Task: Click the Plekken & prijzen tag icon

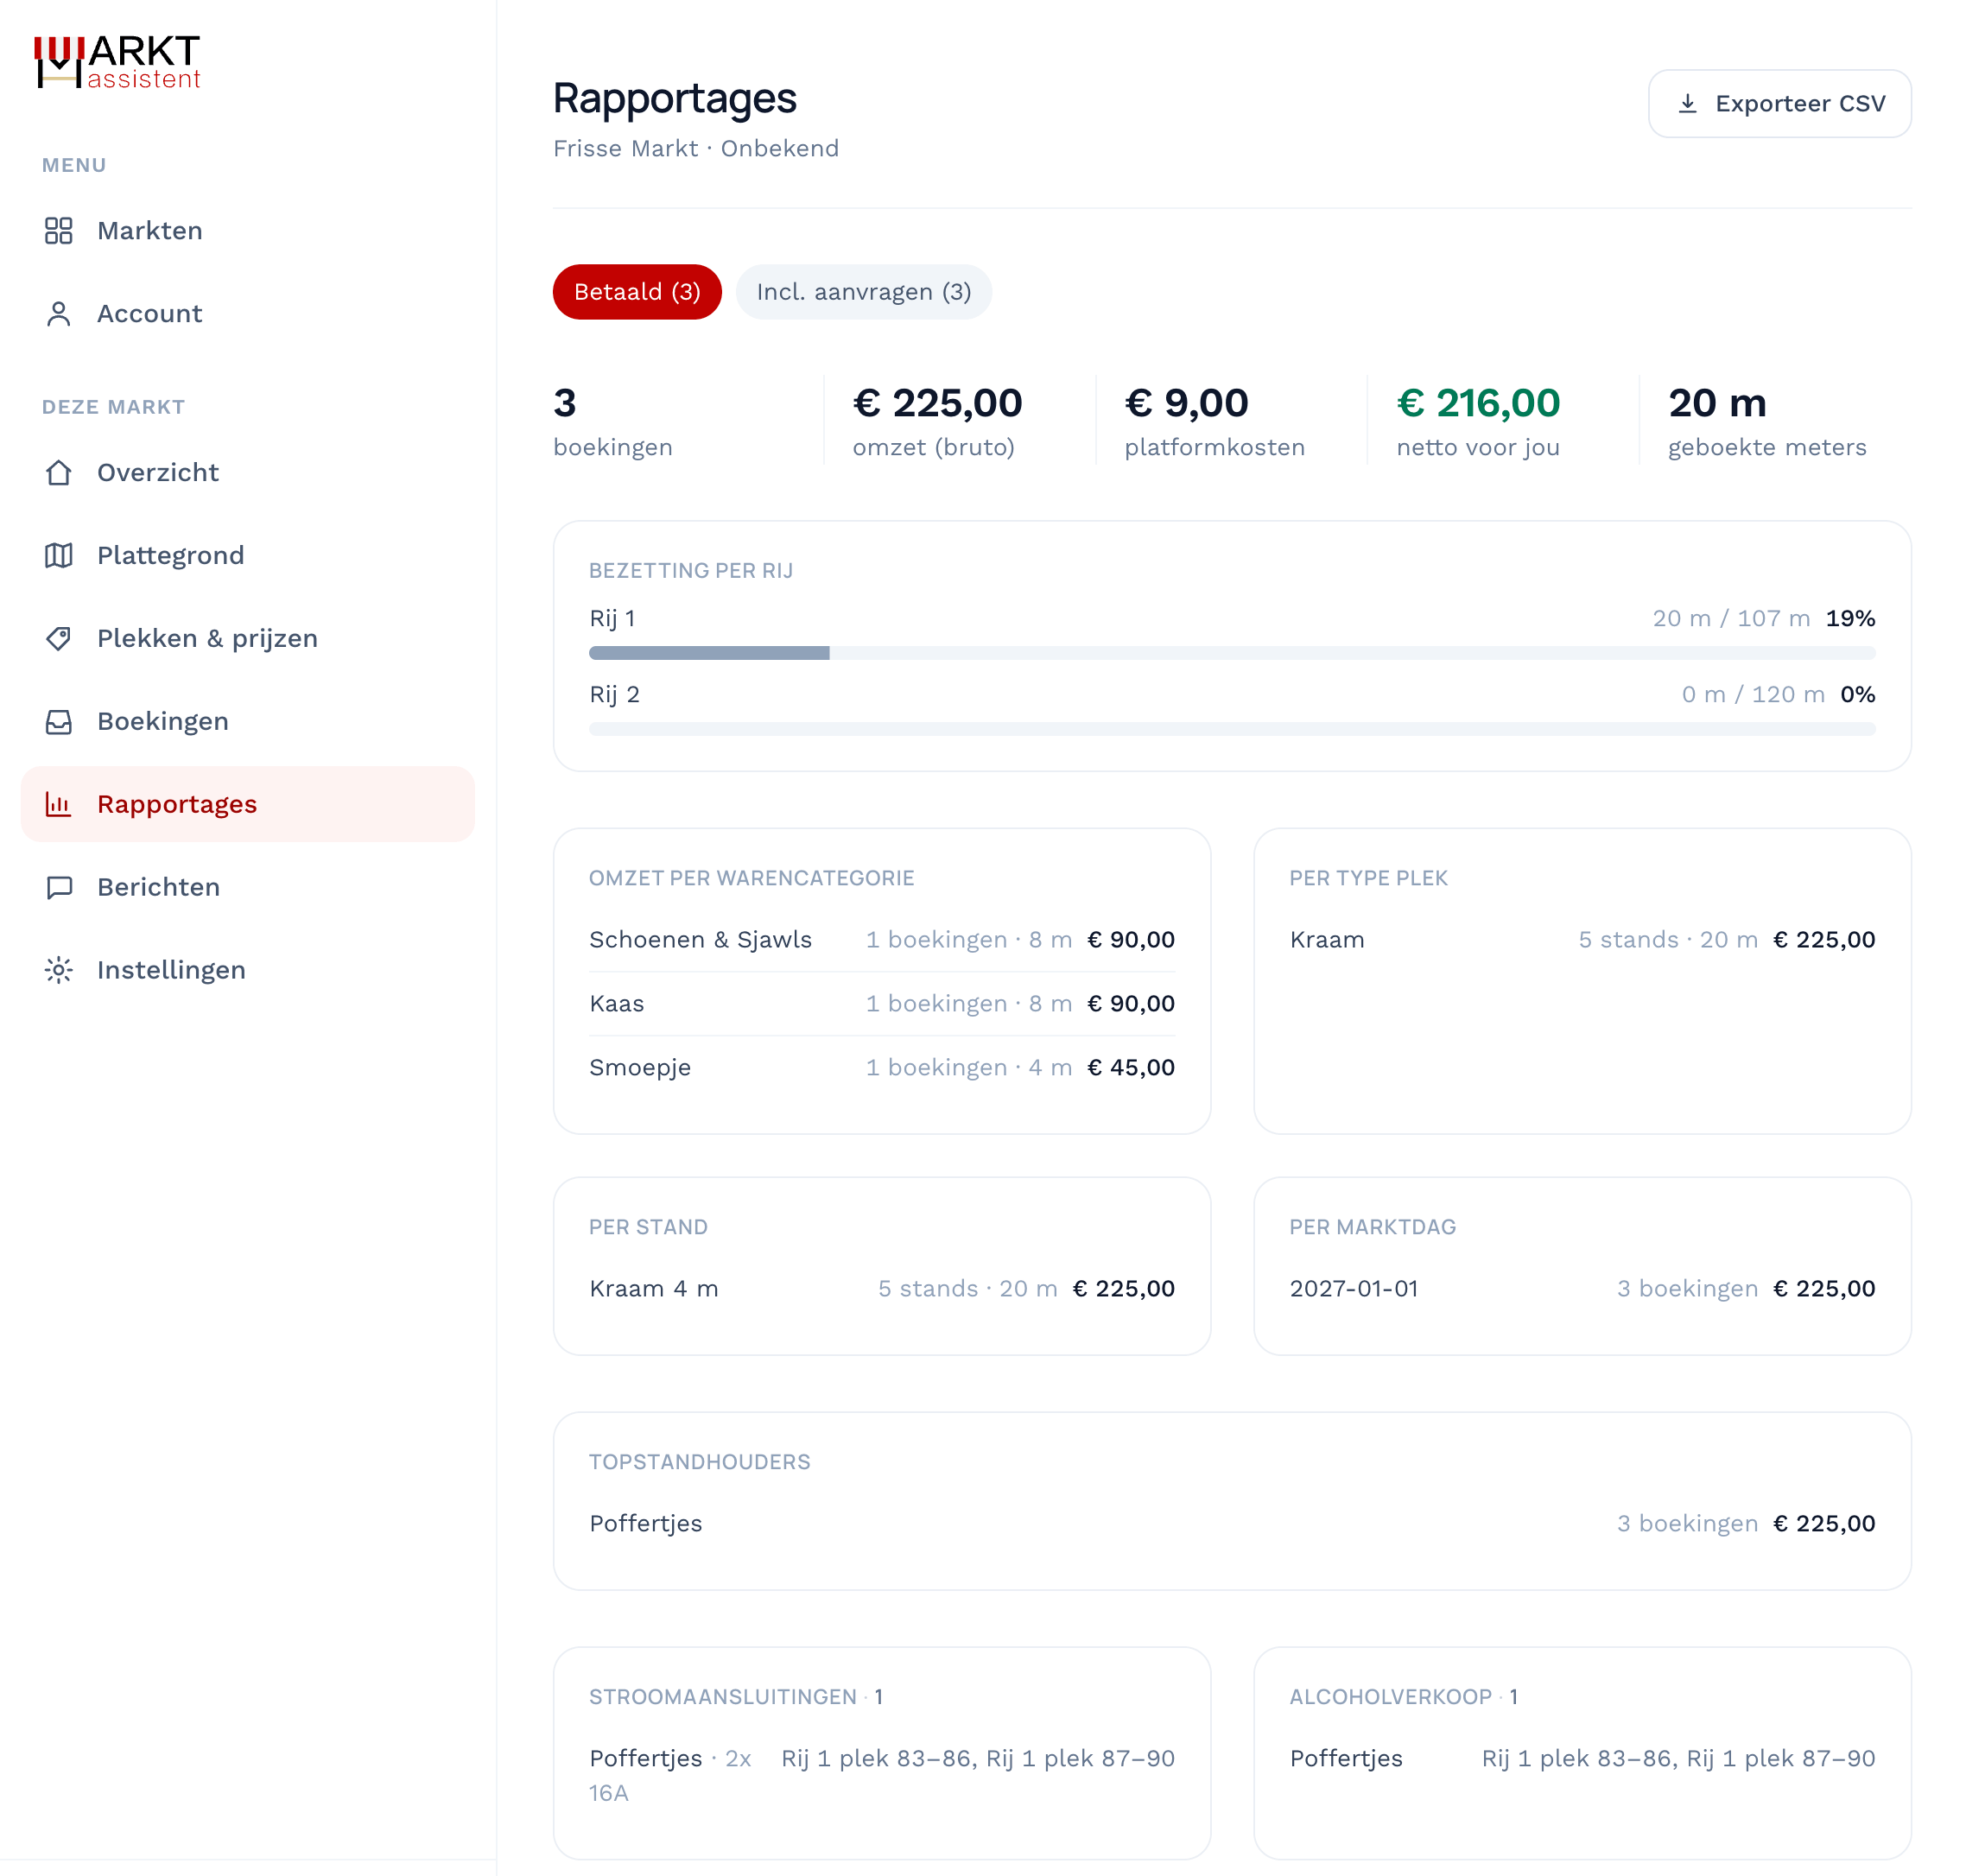Action: click(59, 639)
